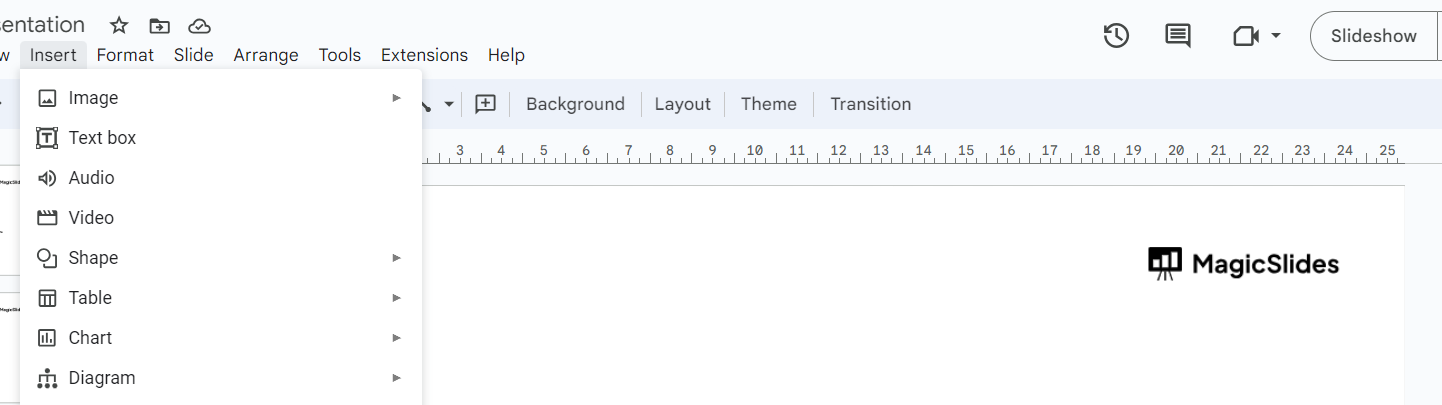Open the comments panel icon
The width and height of the screenshot is (1442, 405).
(x=1178, y=36)
